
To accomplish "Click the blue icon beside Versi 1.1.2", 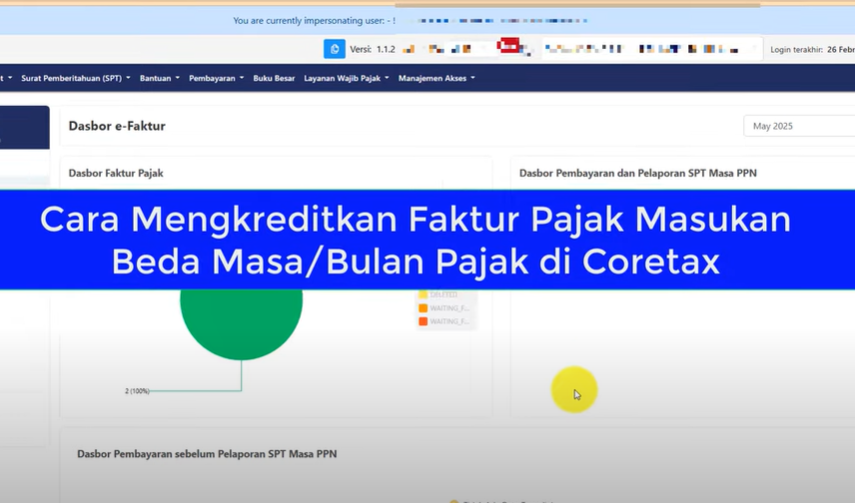I will [x=334, y=49].
